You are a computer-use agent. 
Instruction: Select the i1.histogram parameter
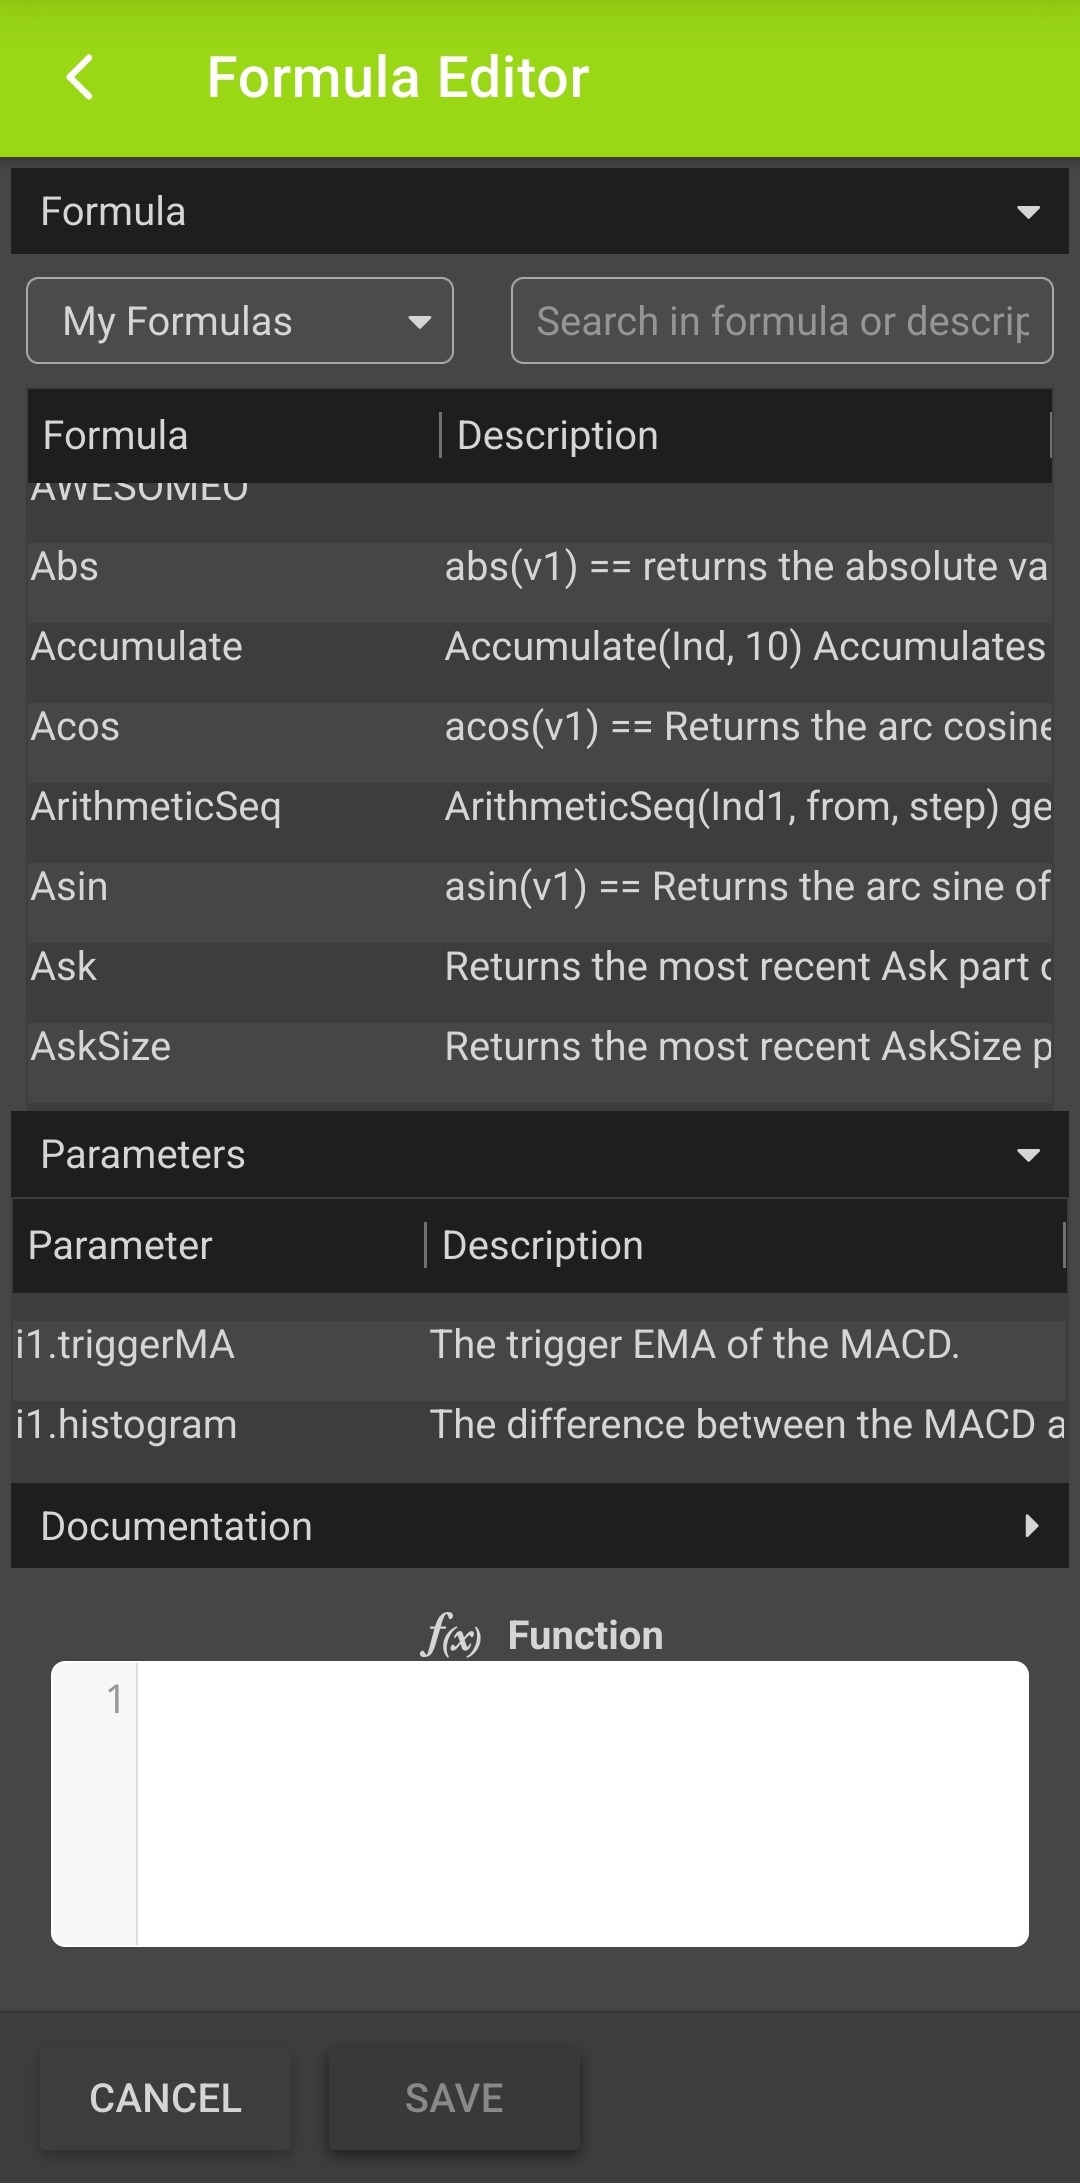[x=540, y=1425]
